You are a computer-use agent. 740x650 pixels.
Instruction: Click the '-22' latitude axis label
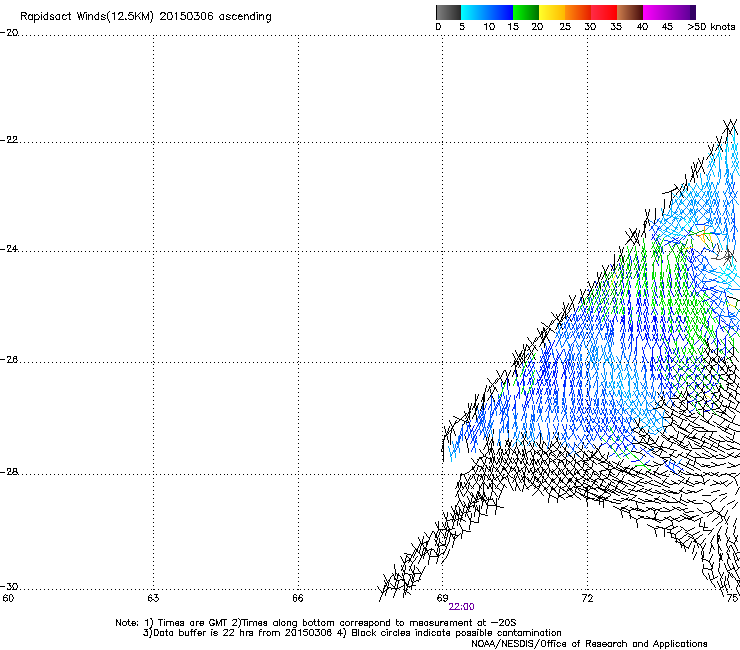tap(9, 140)
